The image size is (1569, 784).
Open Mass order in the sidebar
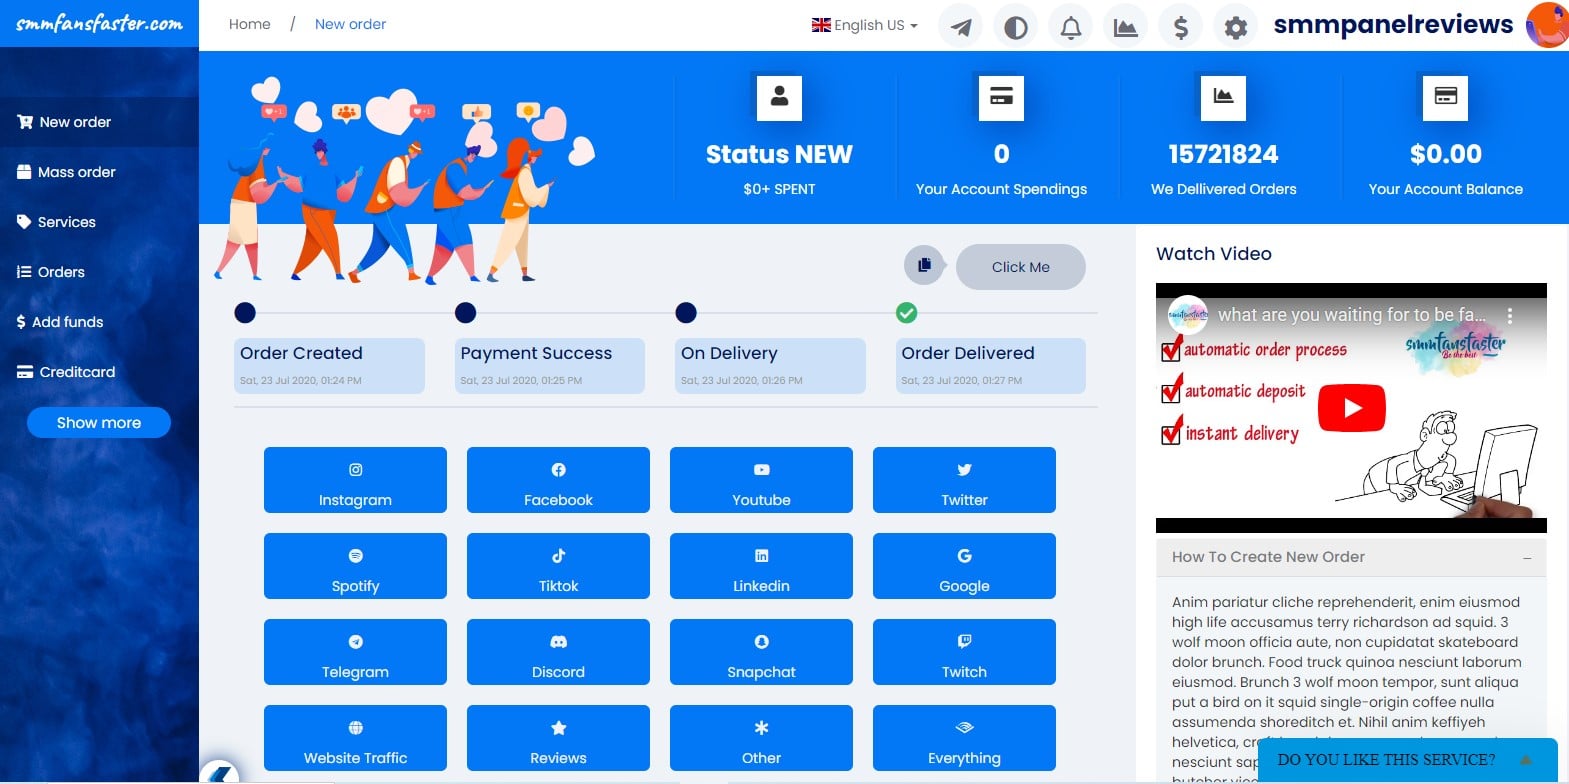76,172
